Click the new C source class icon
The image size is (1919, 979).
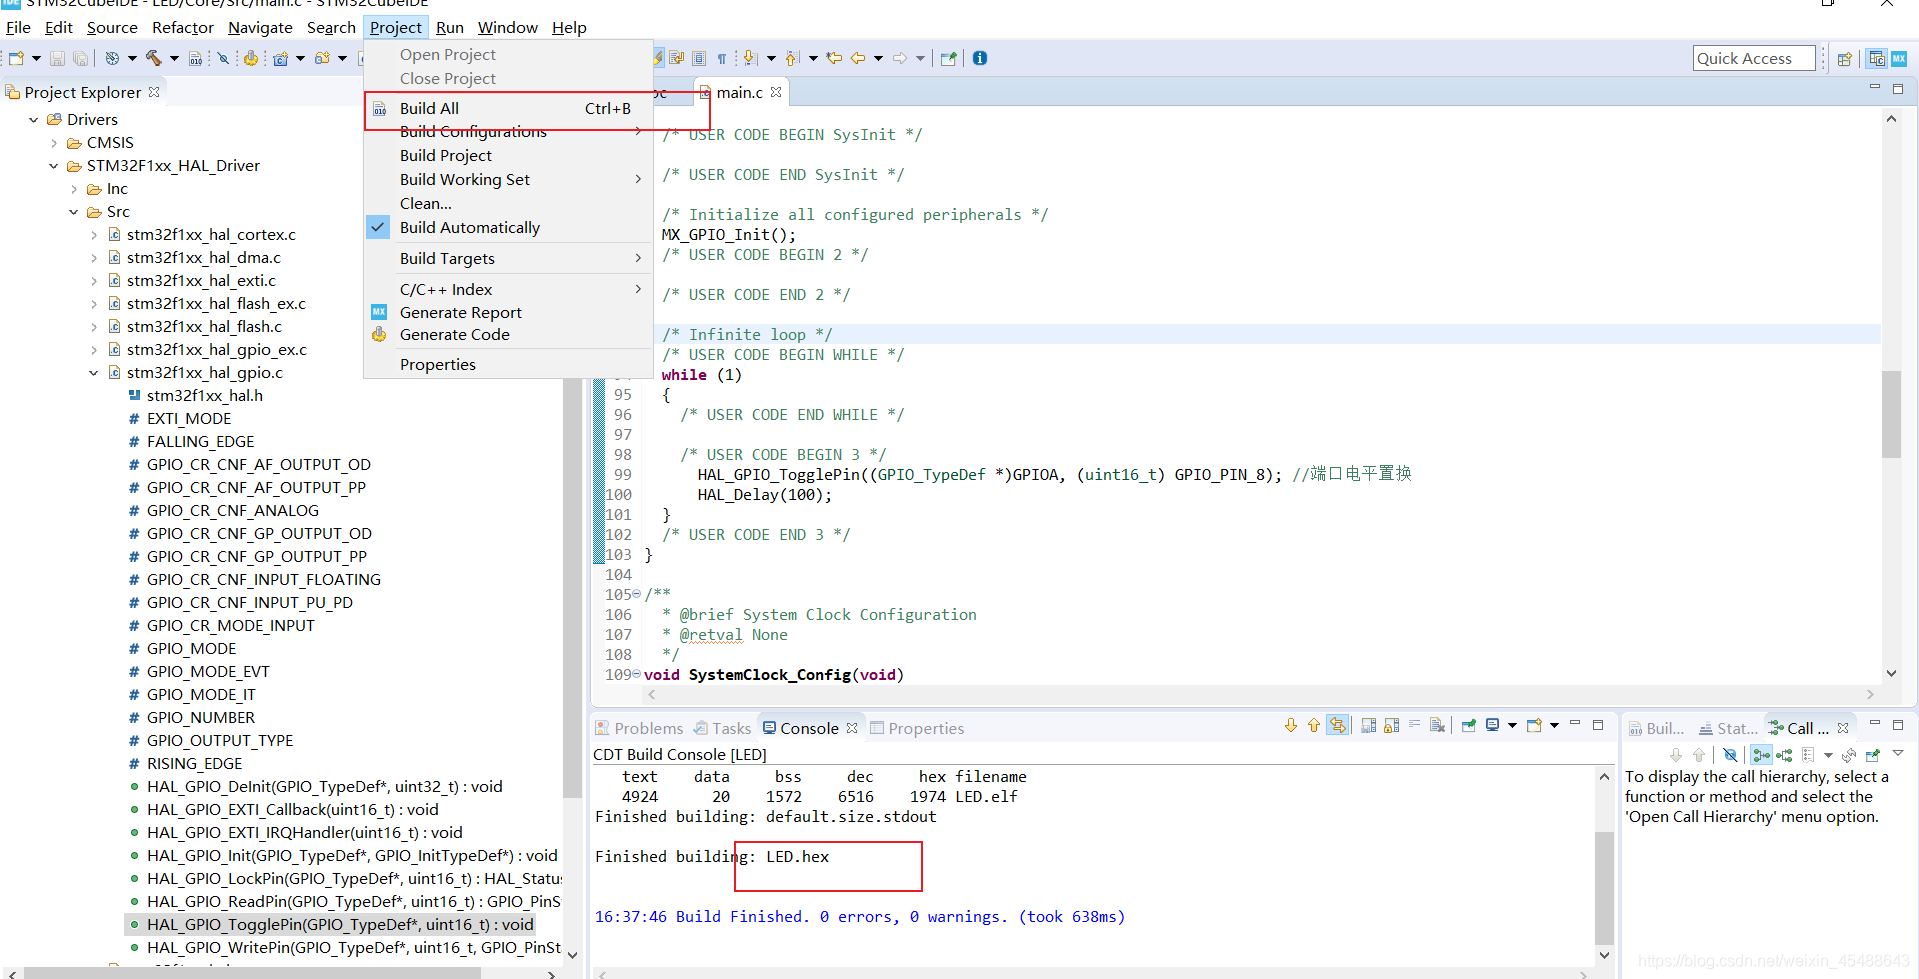[x=281, y=59]
